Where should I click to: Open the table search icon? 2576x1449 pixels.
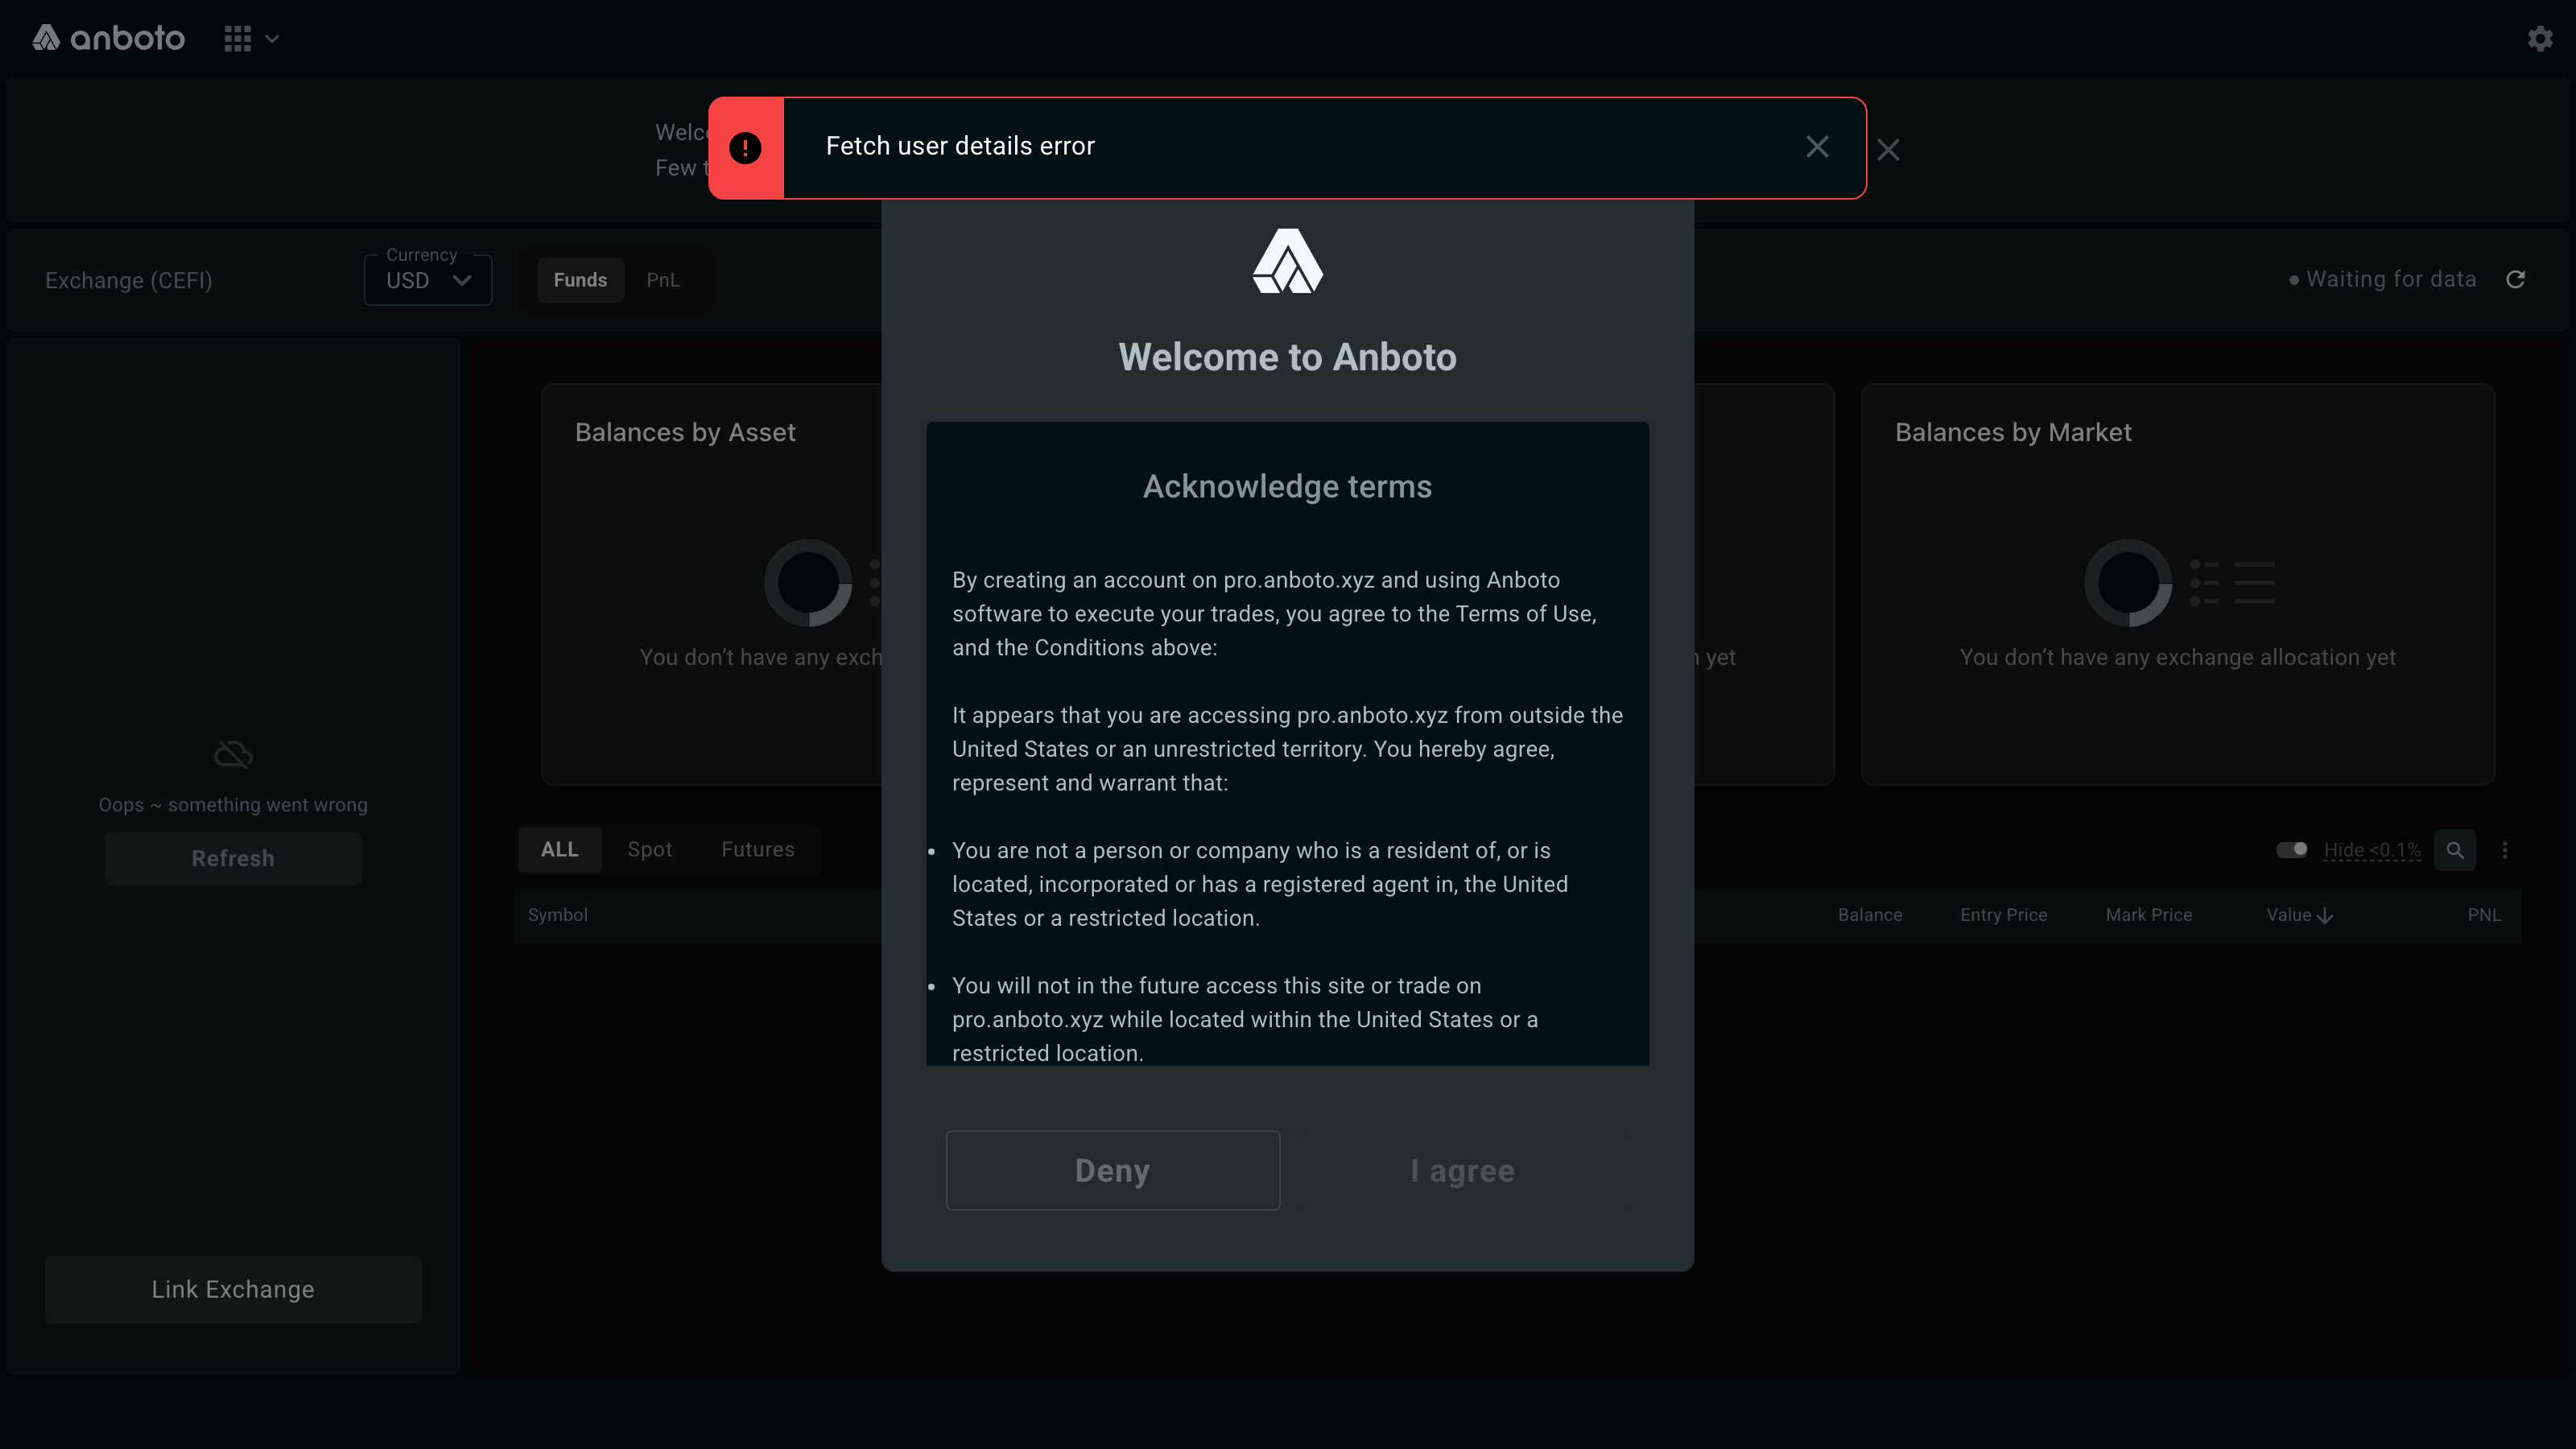click(x=2455, y=850)
